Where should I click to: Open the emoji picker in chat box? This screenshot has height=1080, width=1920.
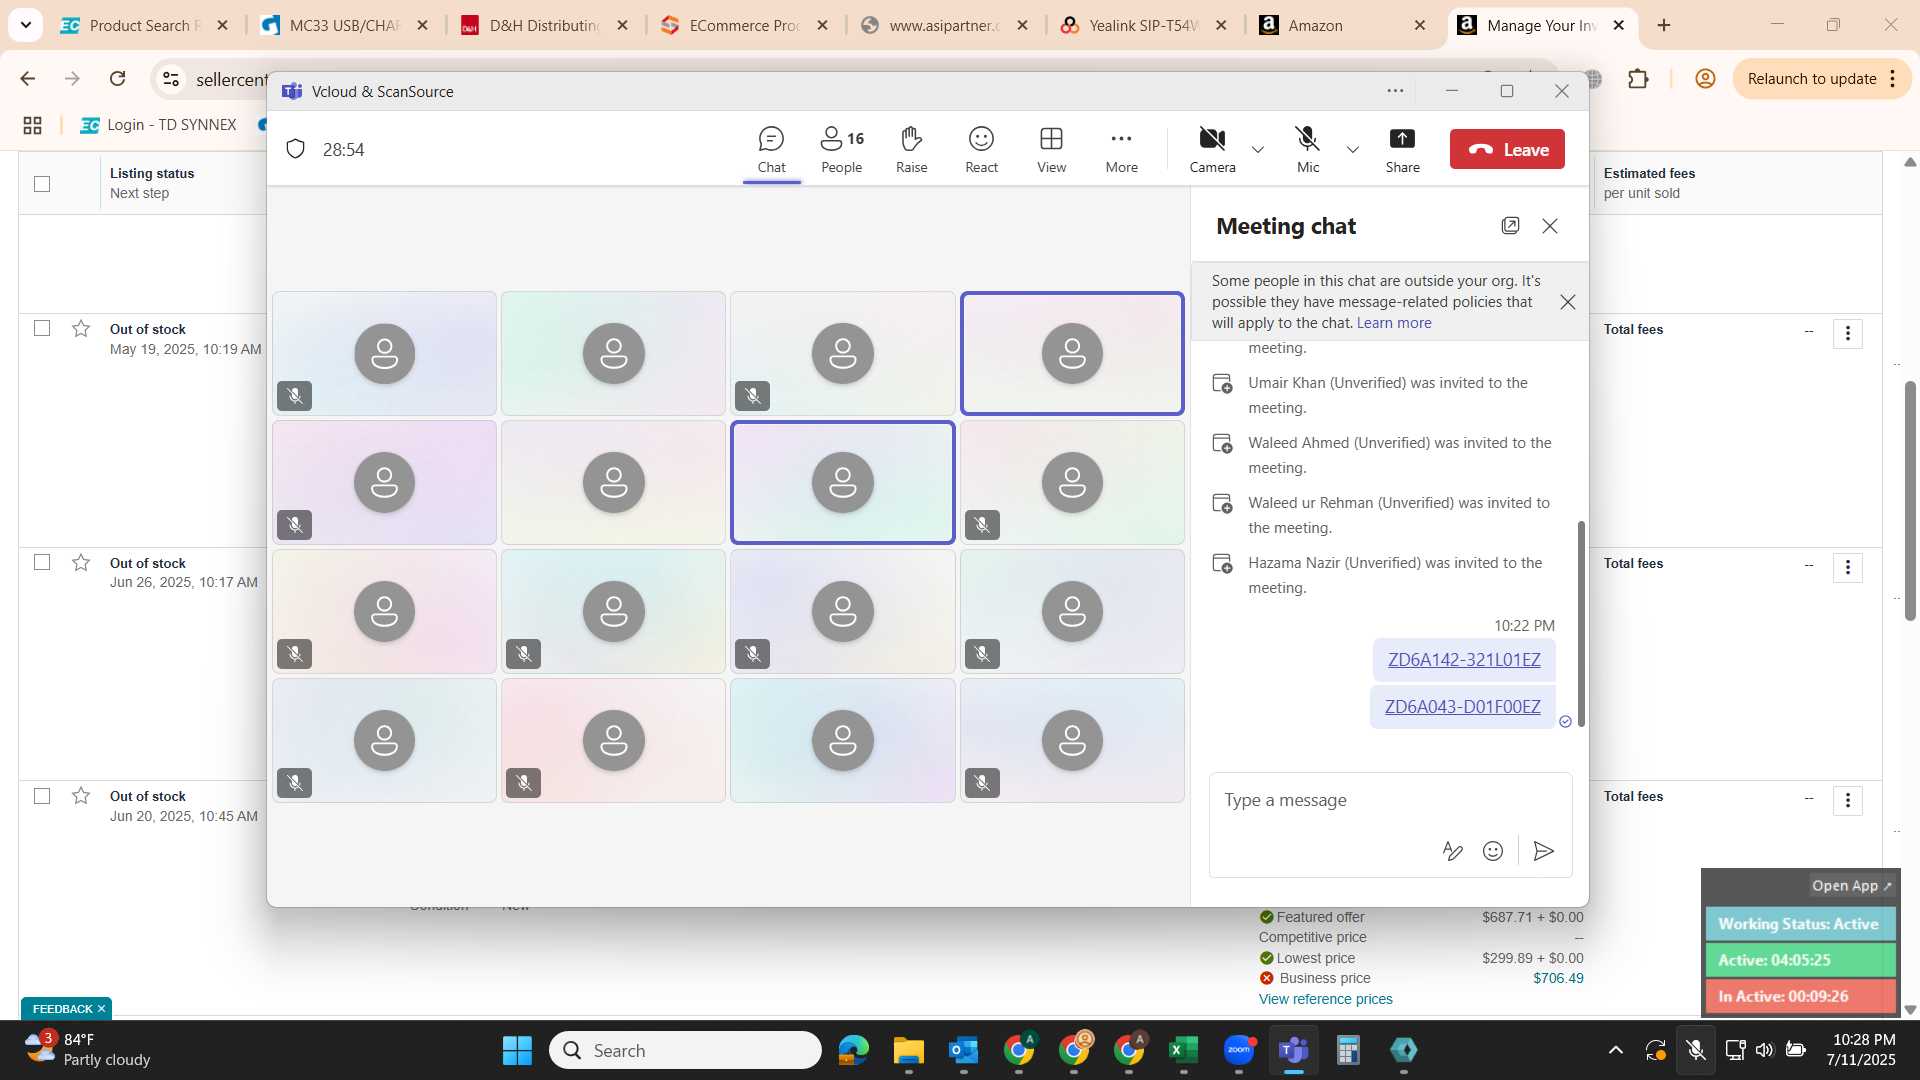click(x=1493, y=851)
